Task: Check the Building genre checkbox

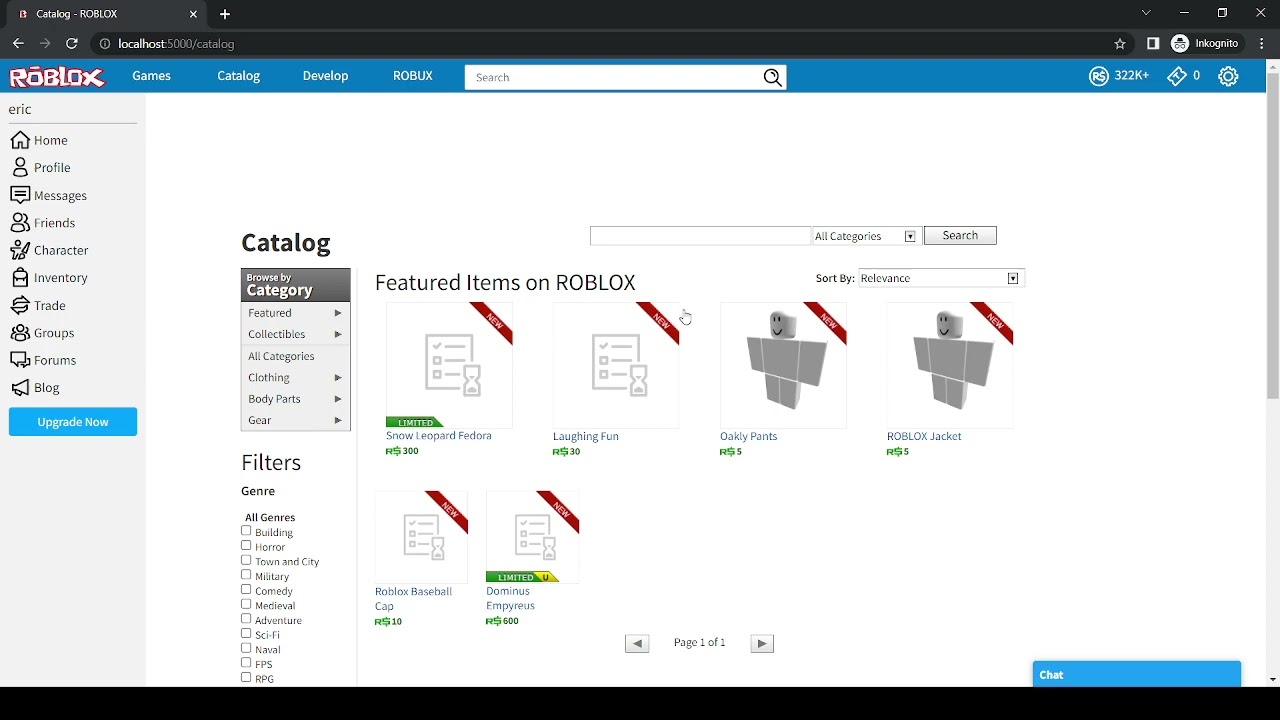Action: (x=246, y=531)
